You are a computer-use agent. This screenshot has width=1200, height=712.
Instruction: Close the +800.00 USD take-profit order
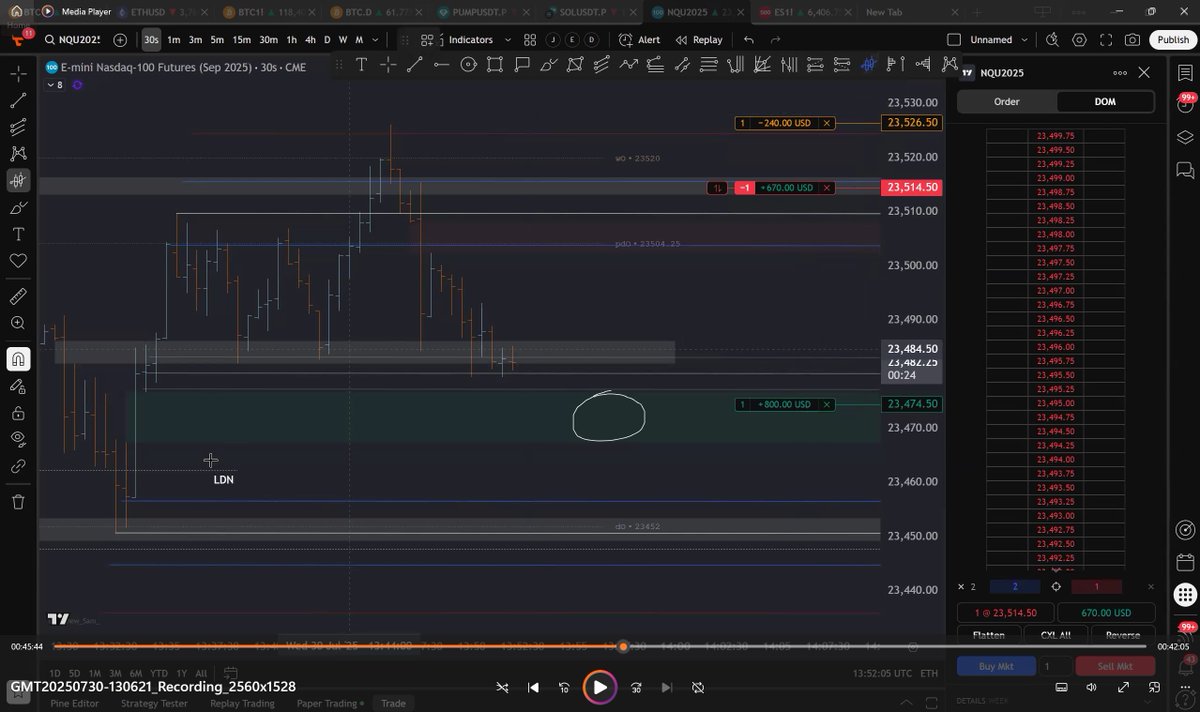tap(826, 405)
